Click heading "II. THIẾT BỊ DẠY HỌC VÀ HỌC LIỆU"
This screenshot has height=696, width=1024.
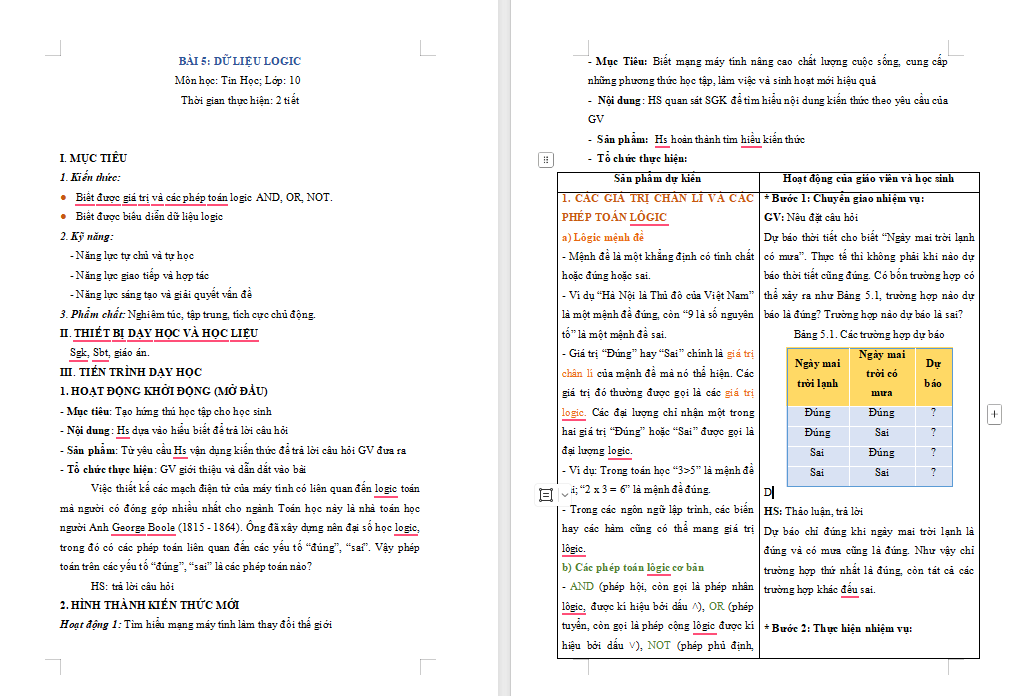point(159,333)
